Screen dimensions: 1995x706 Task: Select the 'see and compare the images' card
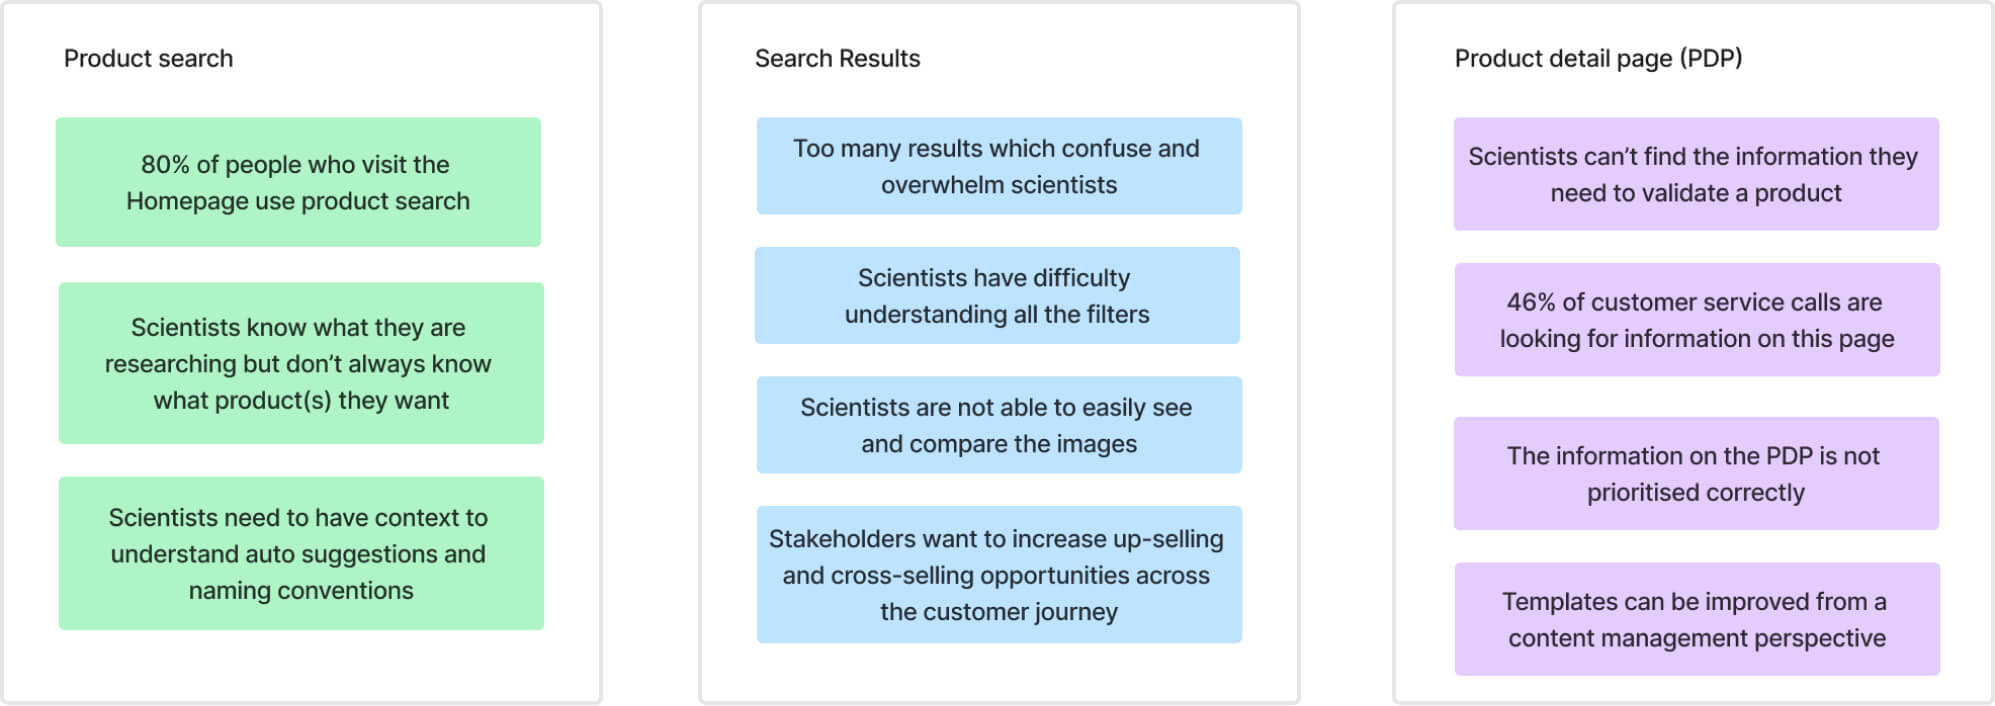999,425
